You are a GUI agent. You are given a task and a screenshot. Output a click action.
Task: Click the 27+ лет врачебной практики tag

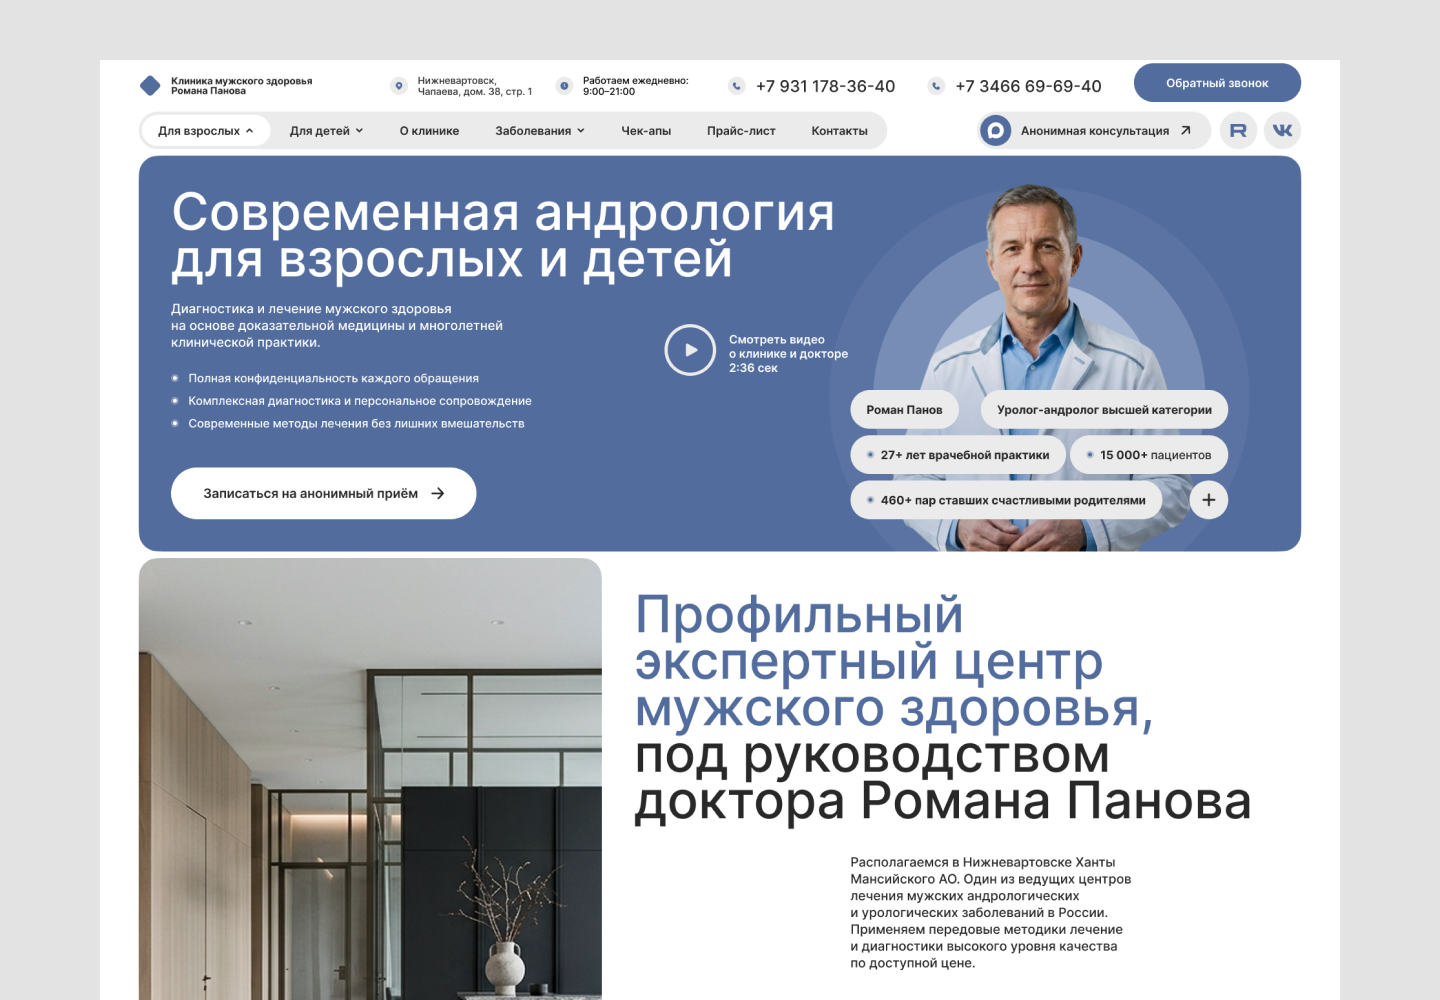click(958, 455)
